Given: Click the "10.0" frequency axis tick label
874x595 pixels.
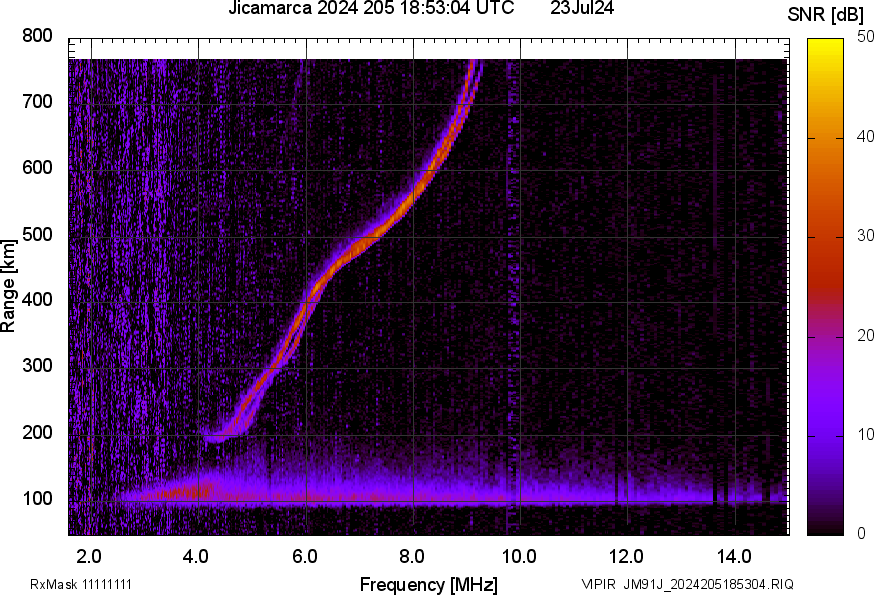Looking at the screenshot, I should point(517,555).
